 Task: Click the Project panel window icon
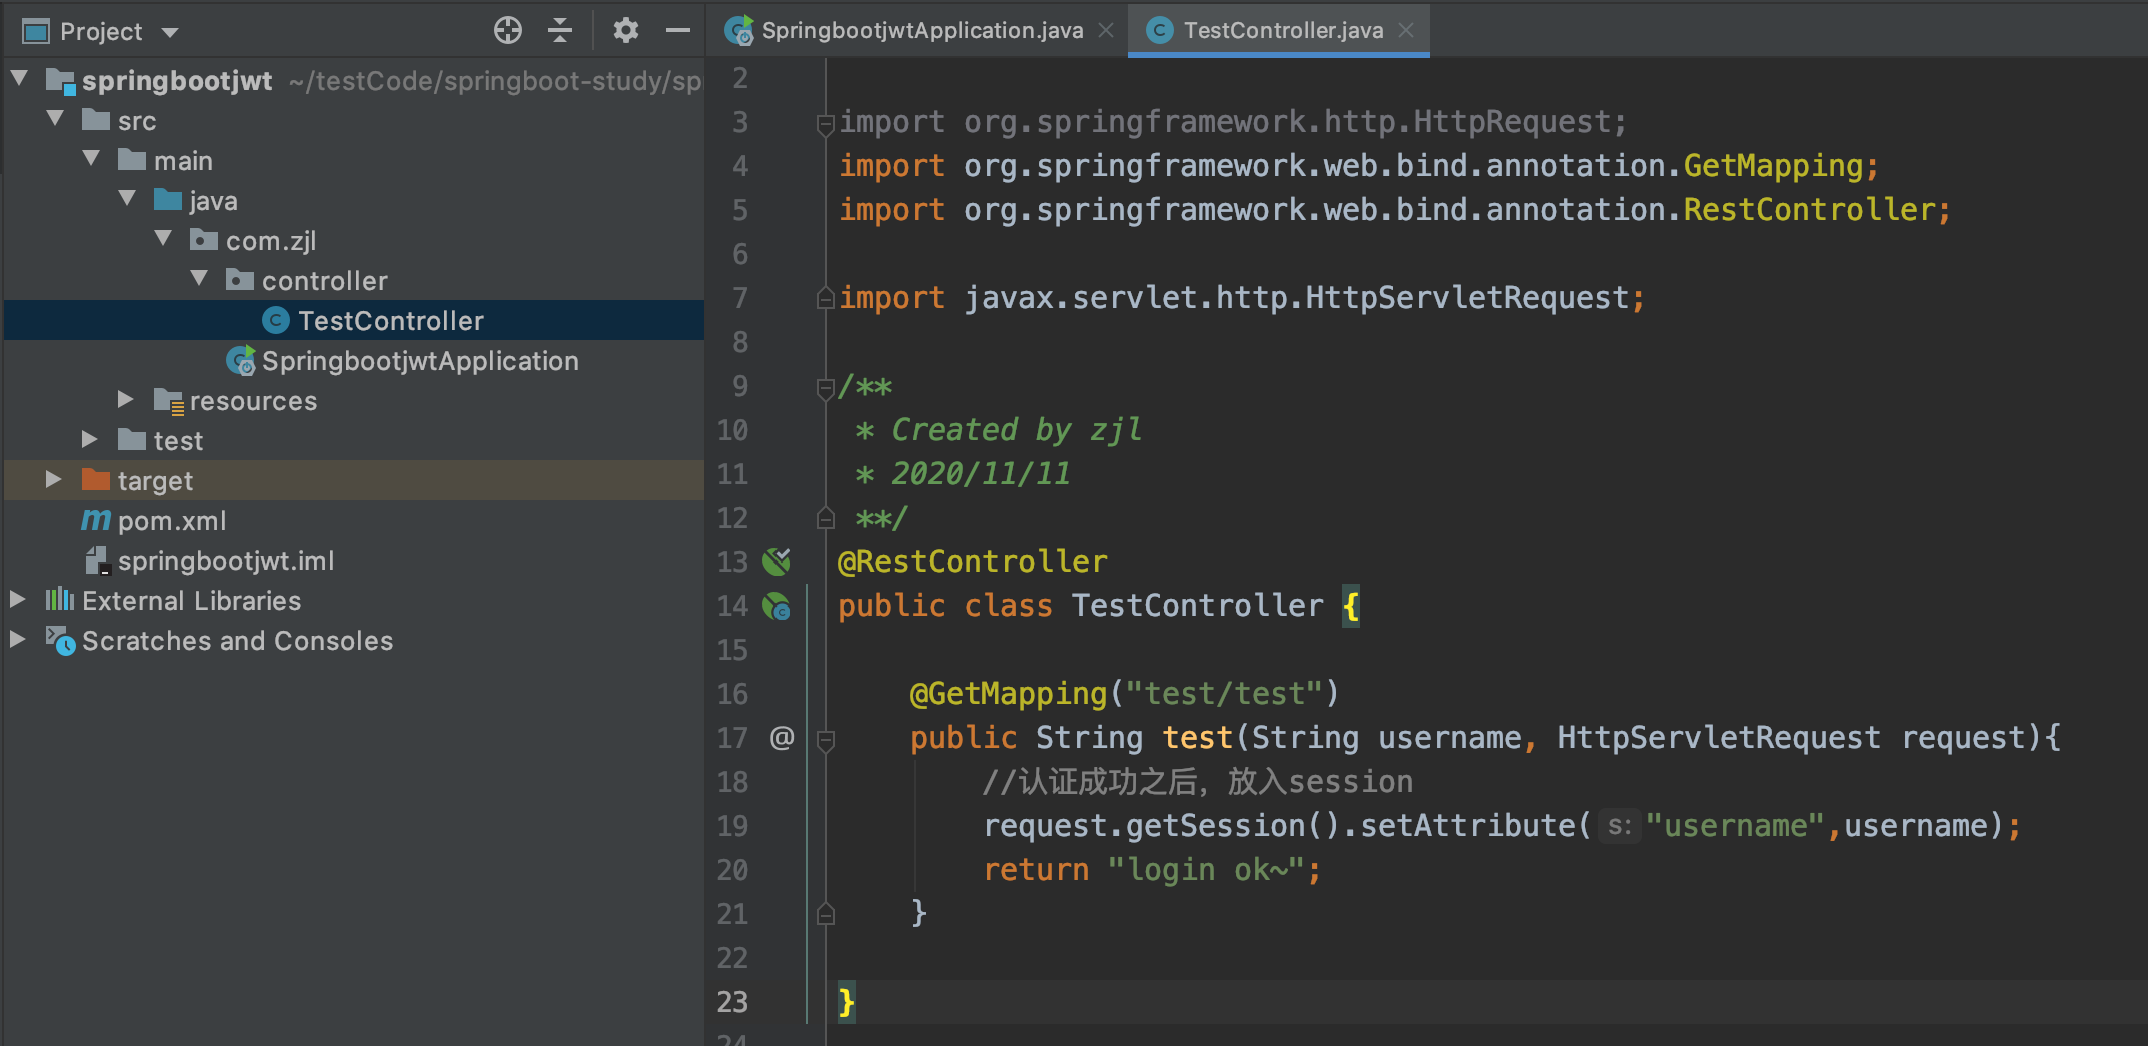click(x=36, y=32)
